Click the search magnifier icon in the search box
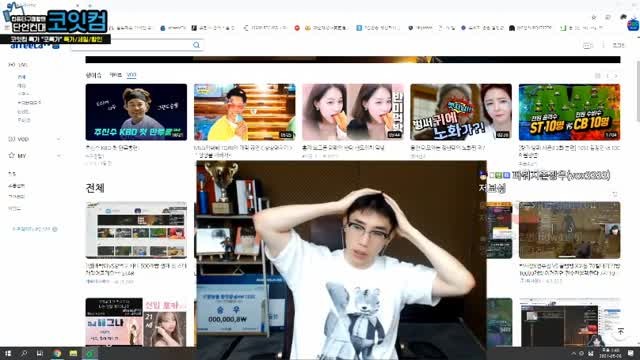The image size is (640, 360). pyautogui.click(x=196, y=45)
